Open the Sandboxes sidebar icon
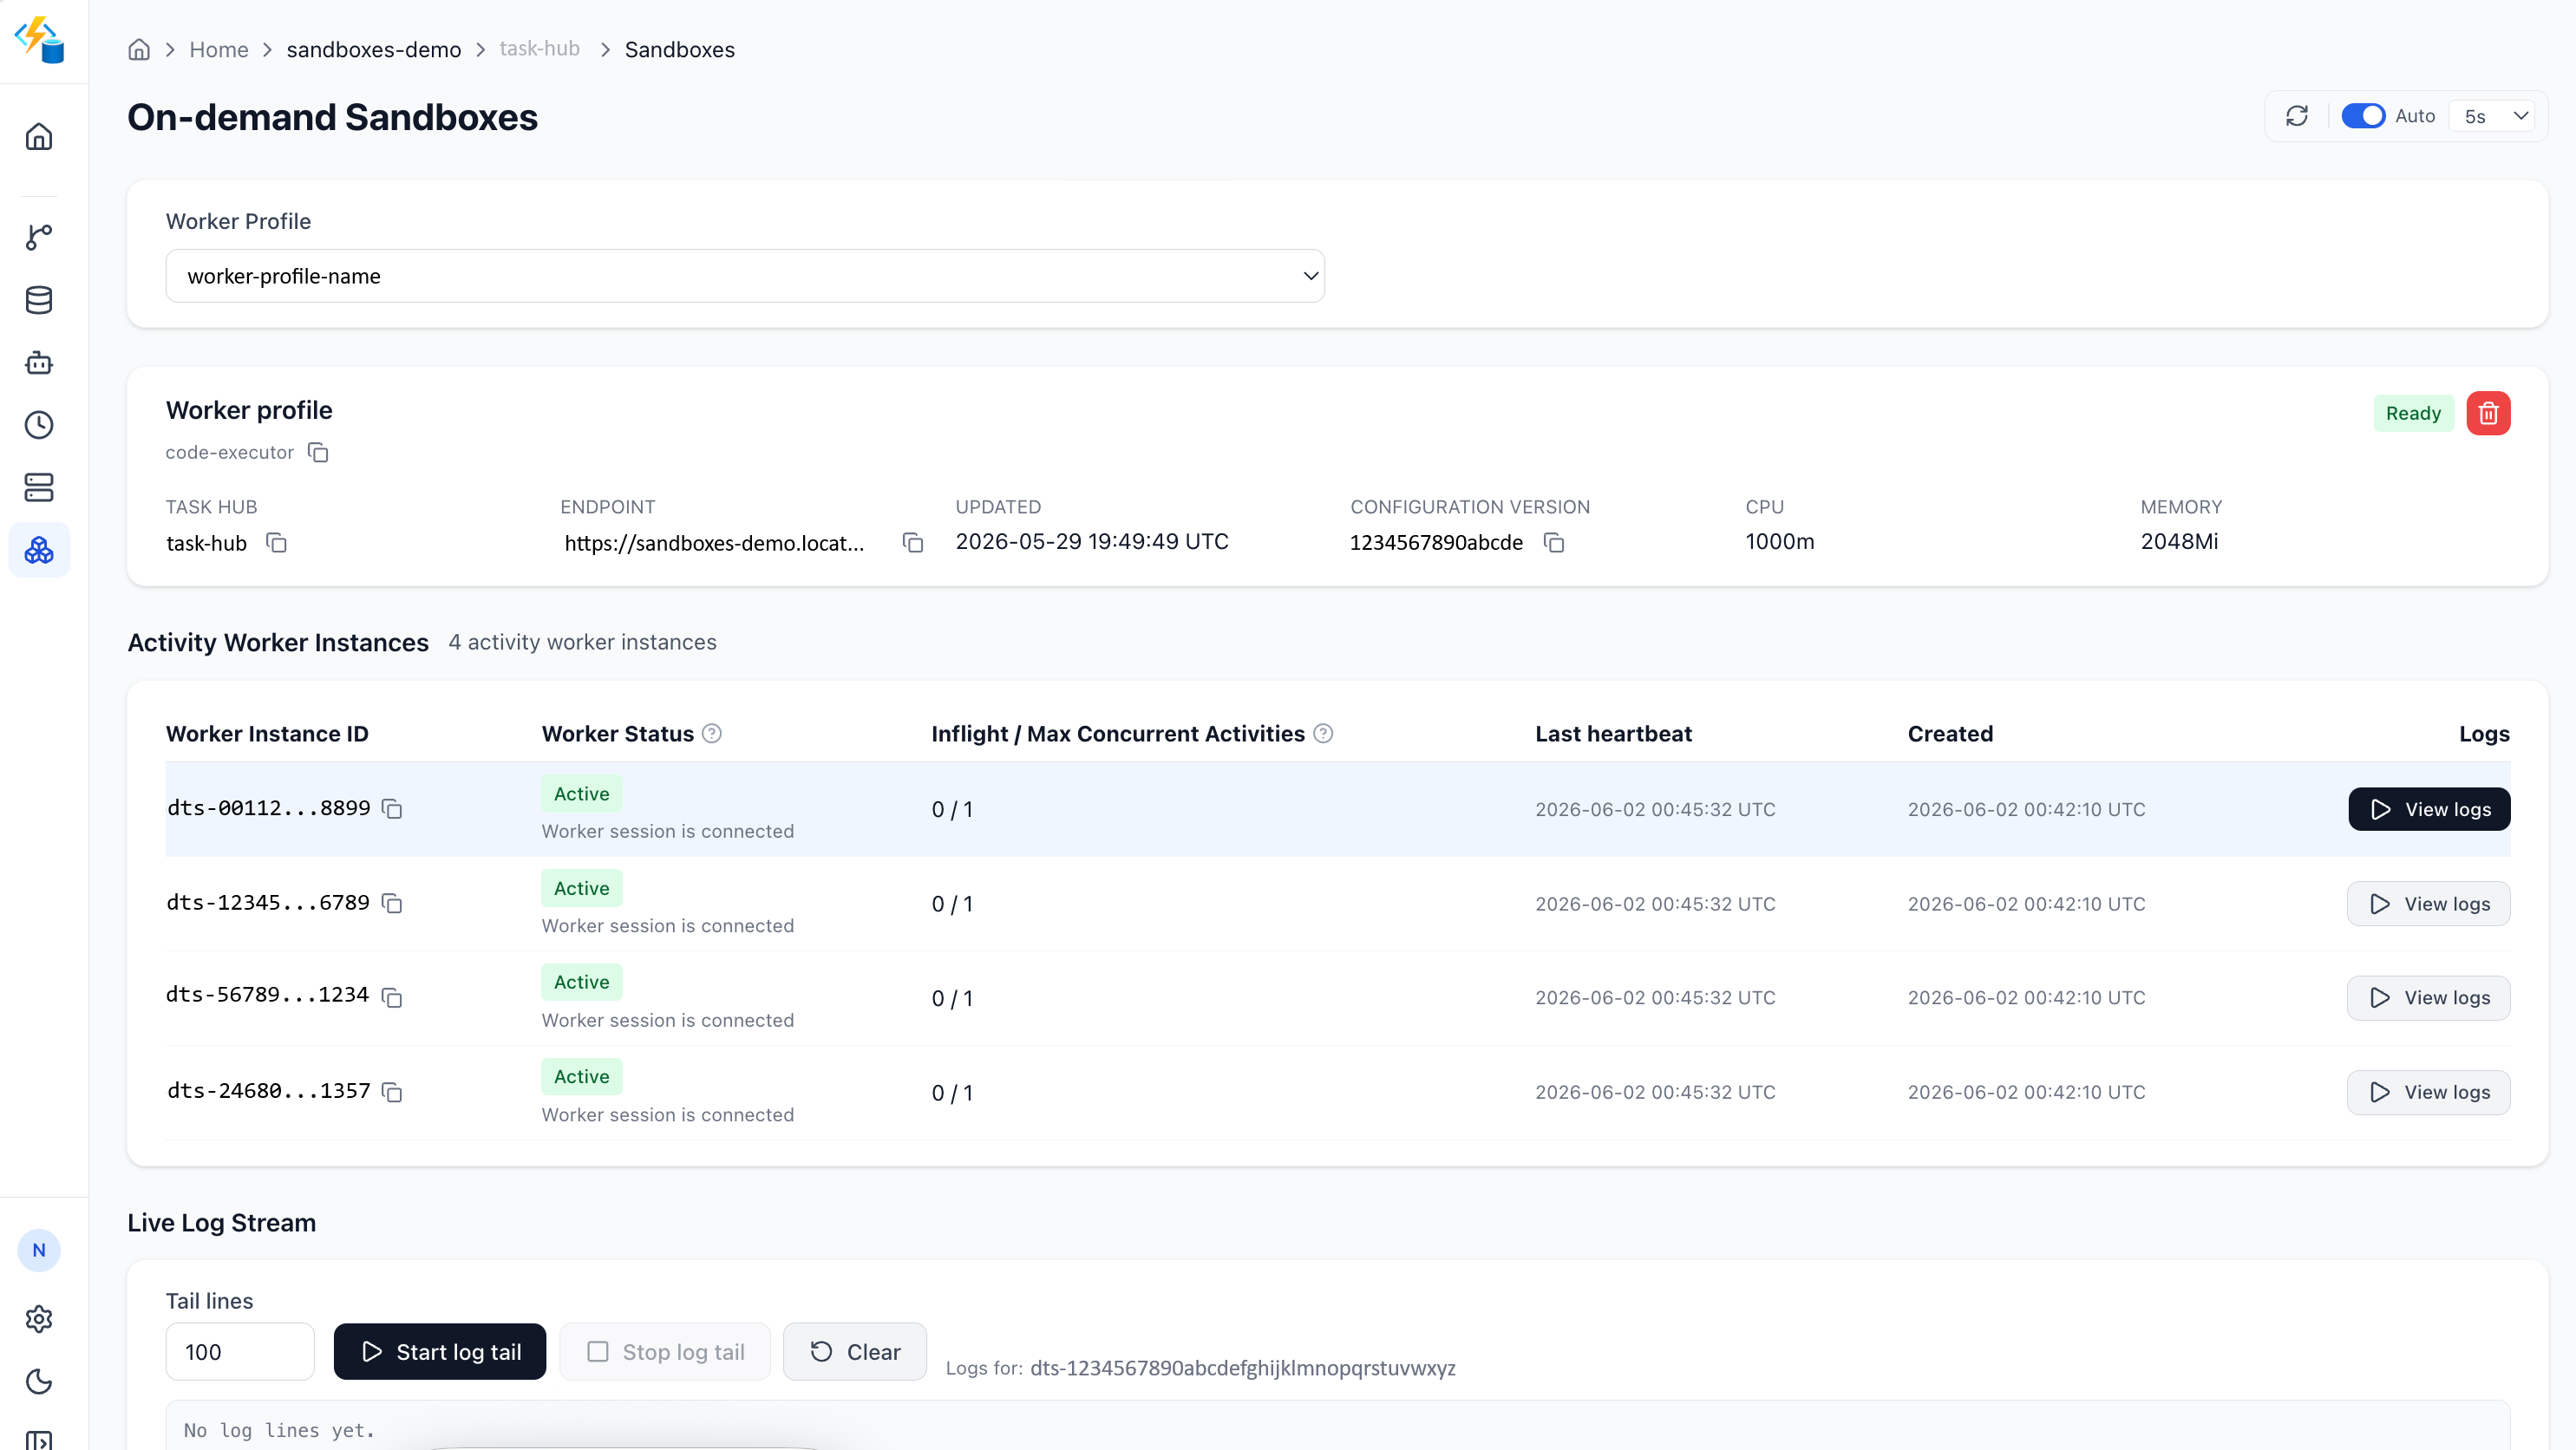The image size is (2576, 1450). pyautogui.click(x=39, y=550)
